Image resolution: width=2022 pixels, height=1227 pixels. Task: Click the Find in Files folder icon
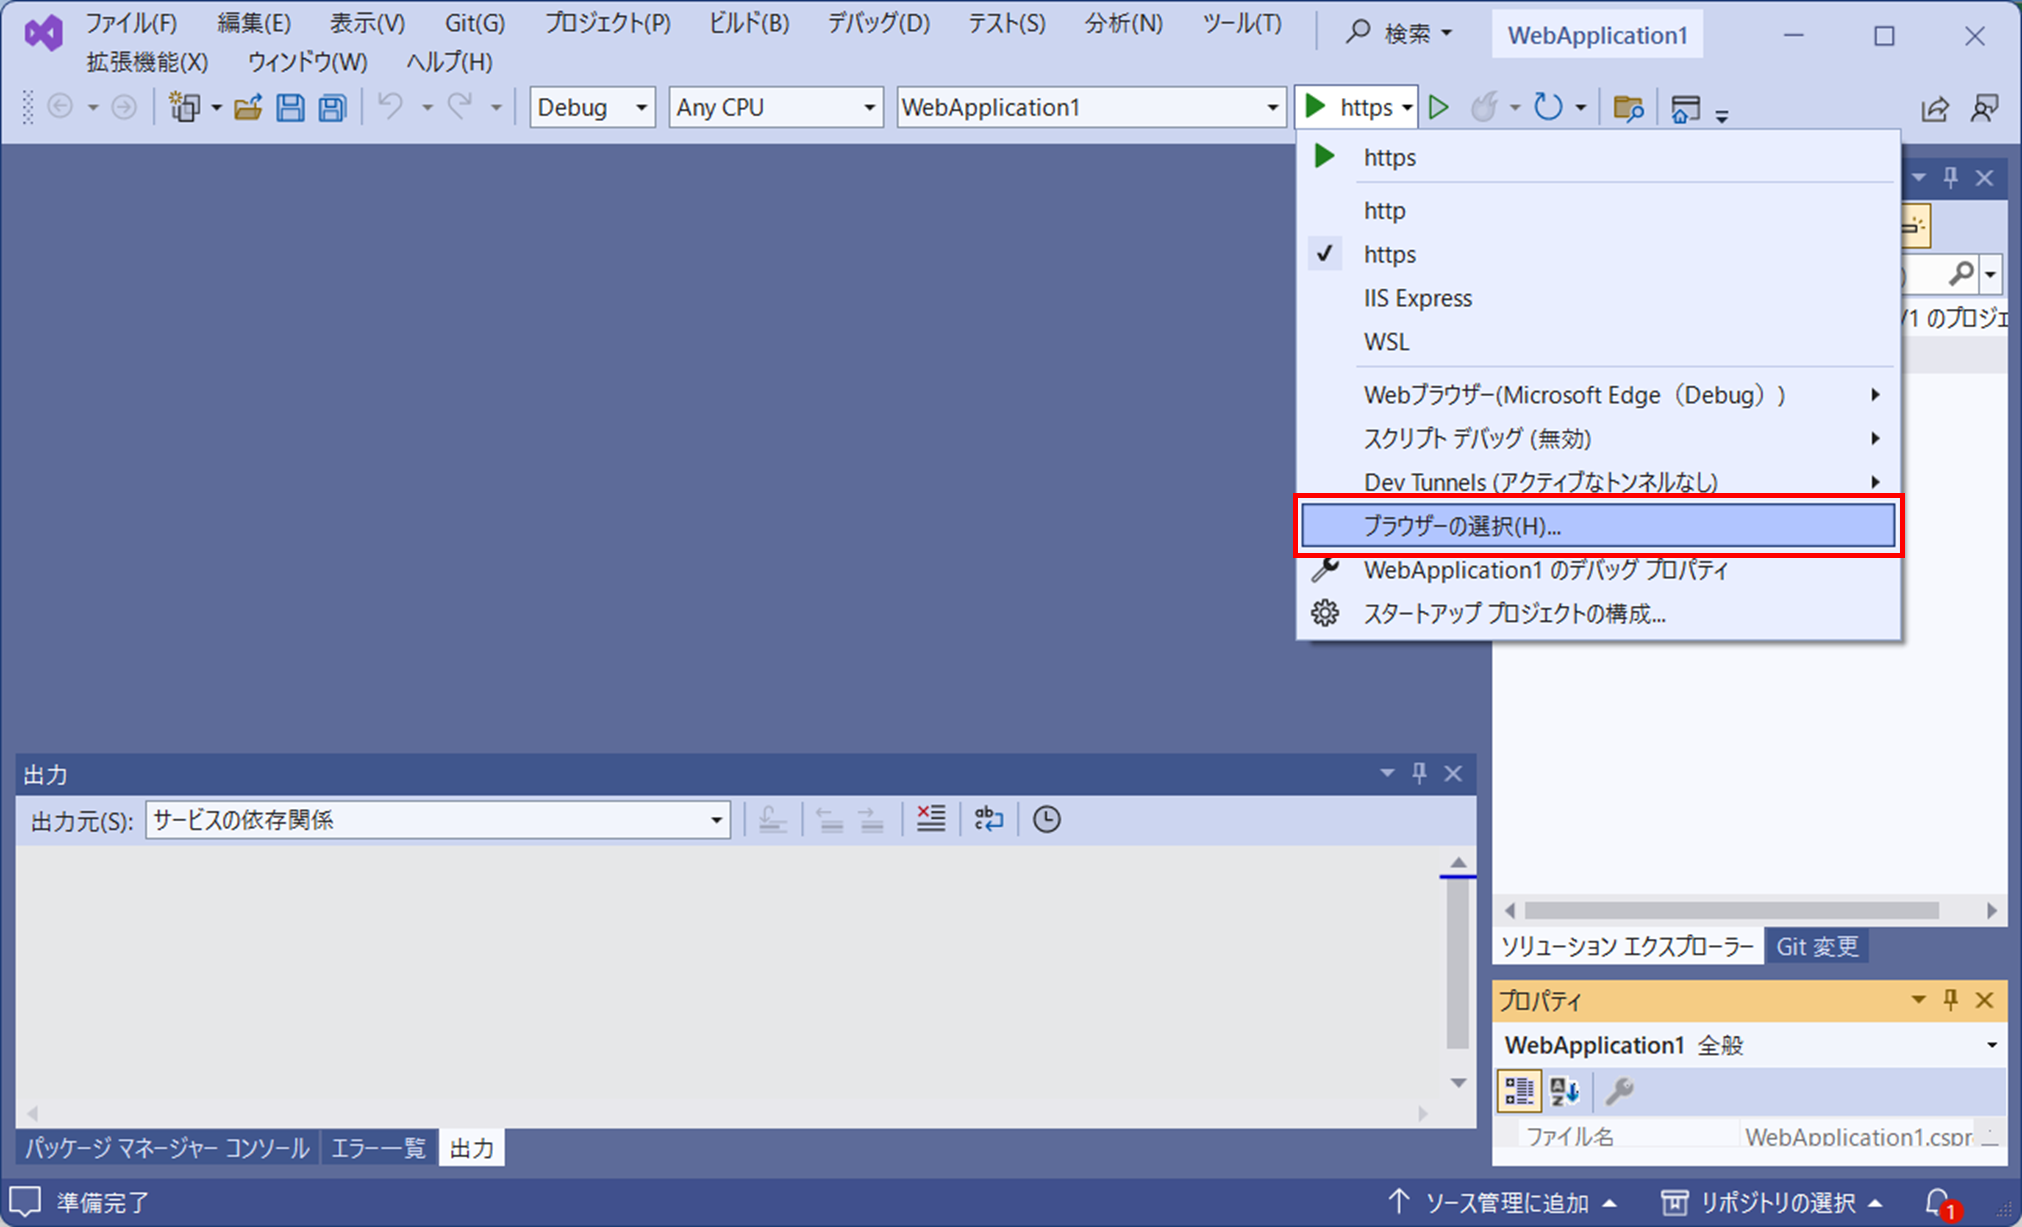[x=1628, y=107]
